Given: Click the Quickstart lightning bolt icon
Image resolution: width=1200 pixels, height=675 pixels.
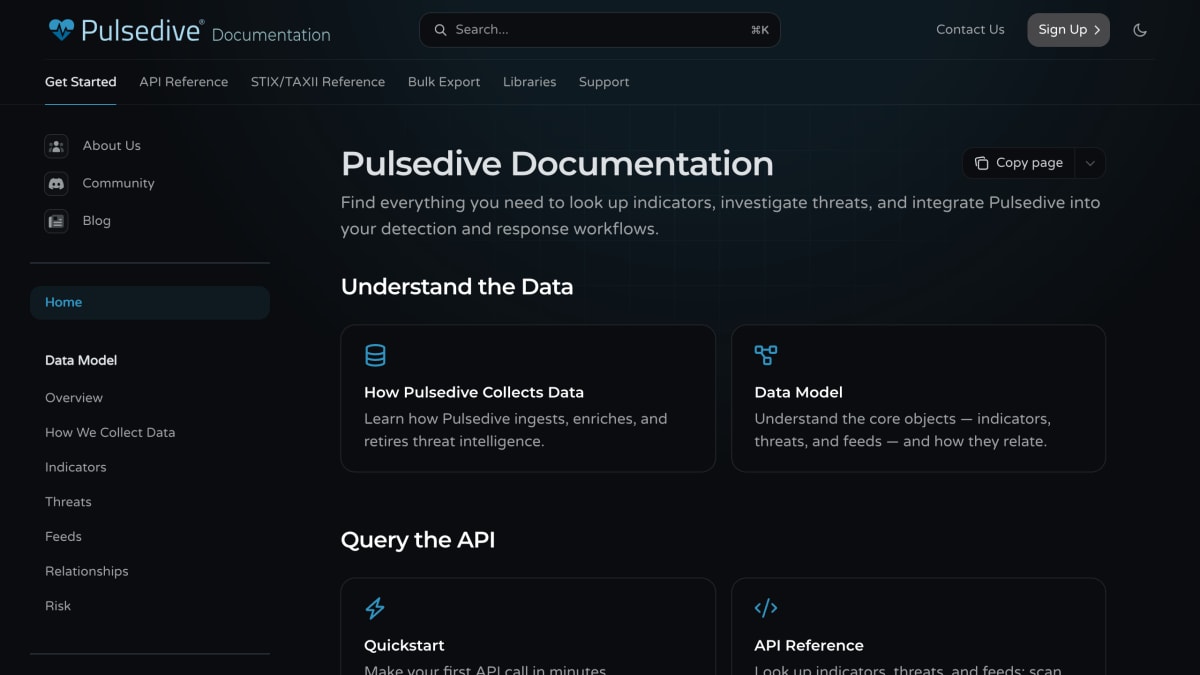Looking at the screenshot, I should (x=375, y=608).
